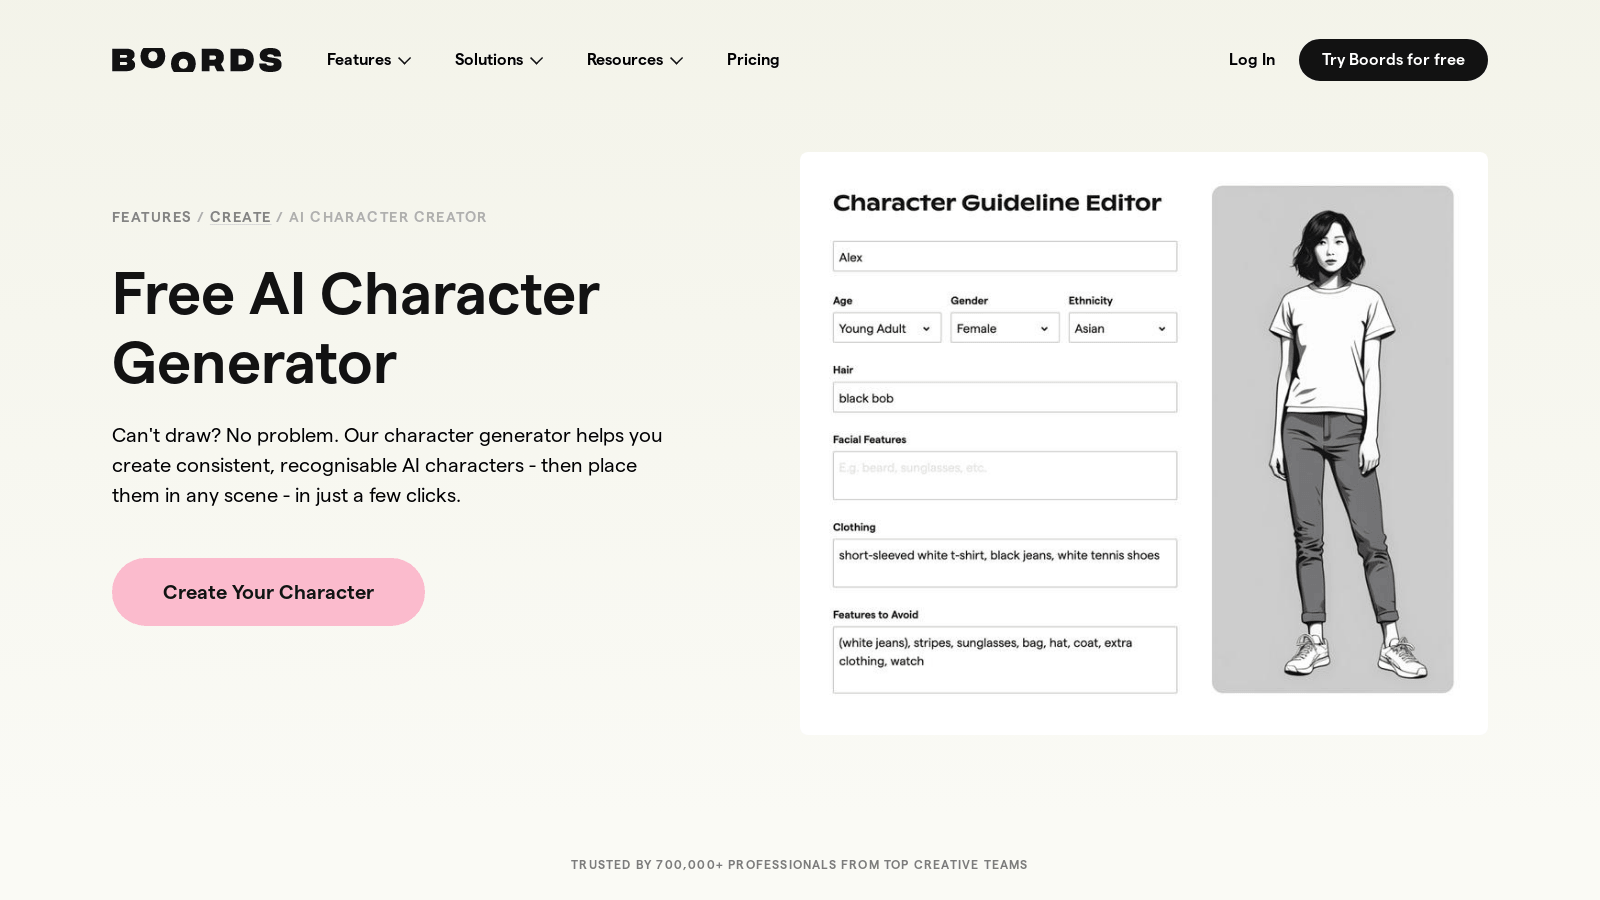The image size is (1600, 900).
Task: Open the Gender Female dropdown
Action: [x=1005, y=328]
